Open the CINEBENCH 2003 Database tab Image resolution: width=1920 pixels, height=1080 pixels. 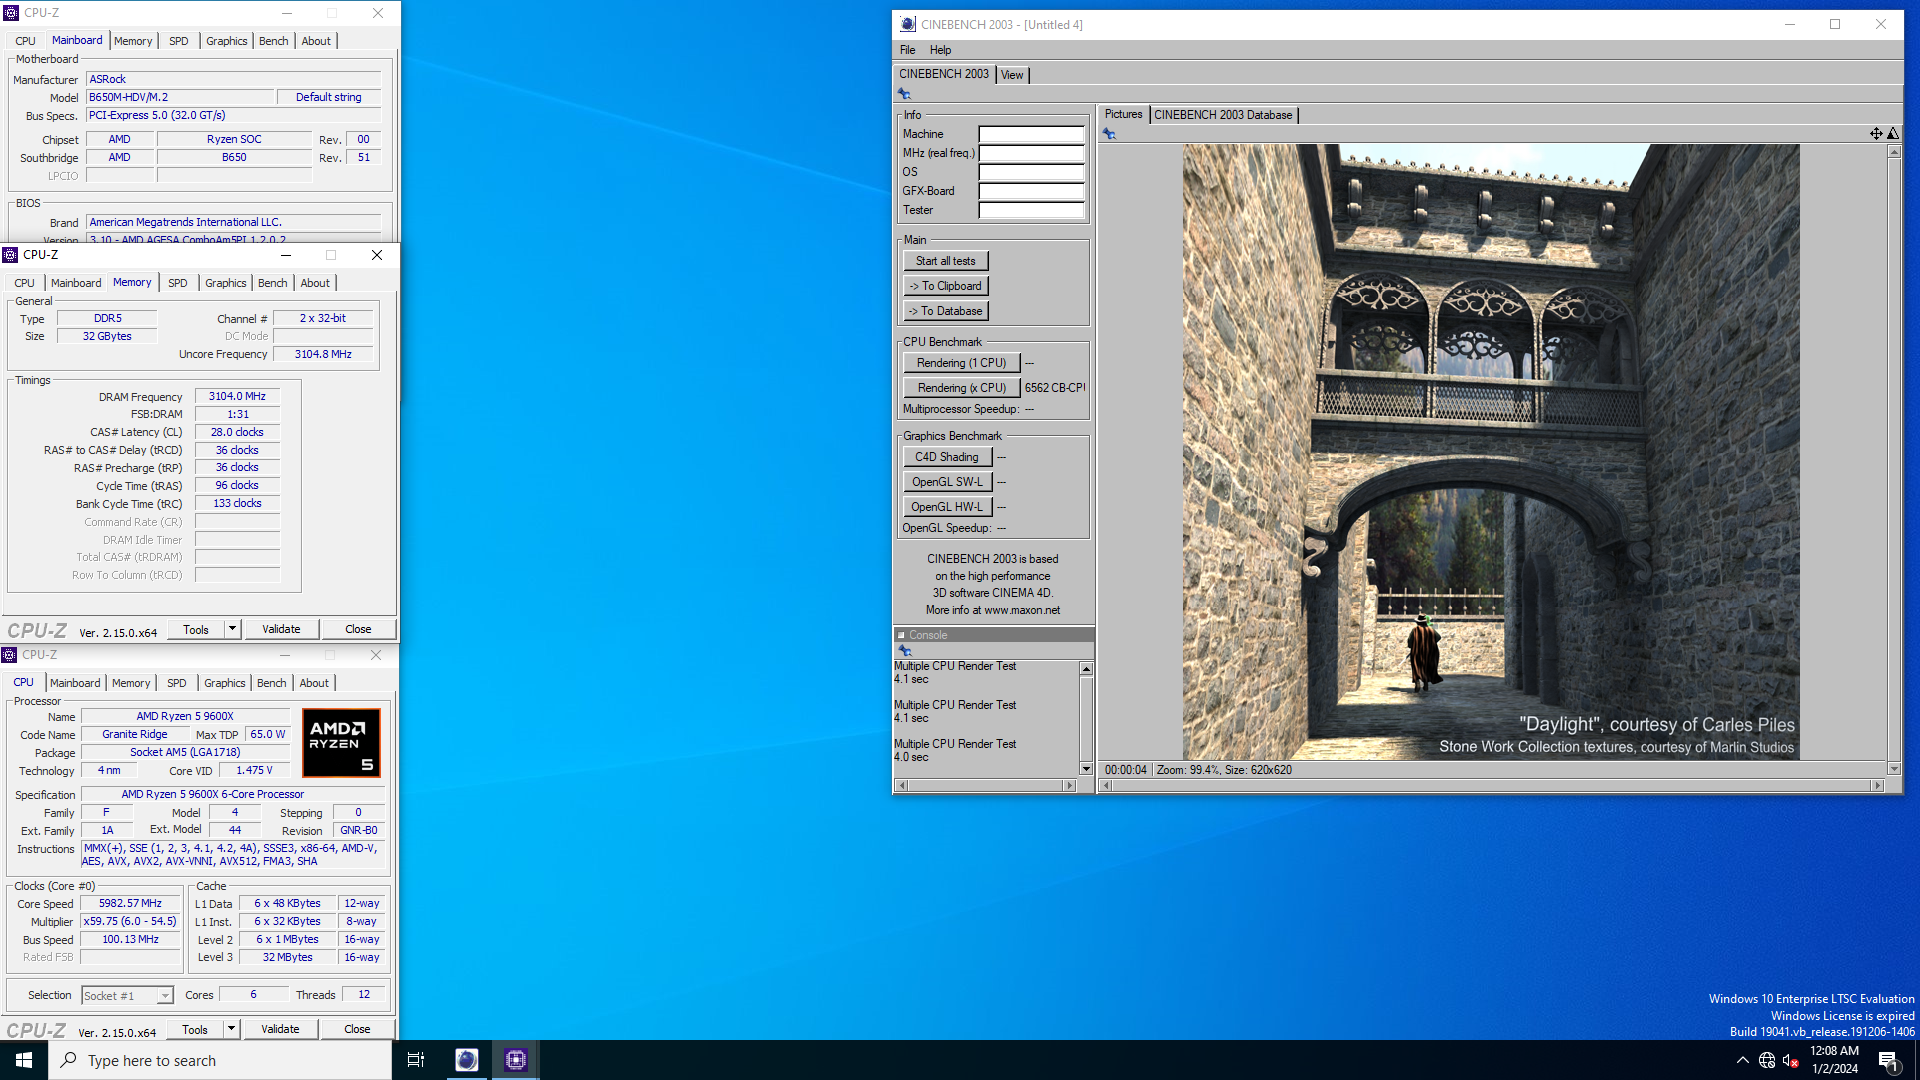click(x=1223, y=115)
